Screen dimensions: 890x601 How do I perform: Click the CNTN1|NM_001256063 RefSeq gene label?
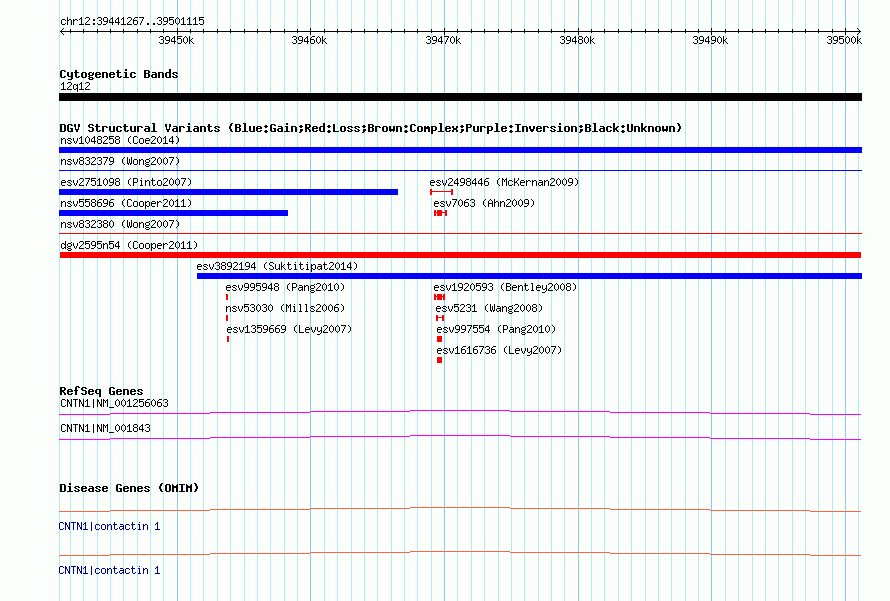click(x=114, y=404)
